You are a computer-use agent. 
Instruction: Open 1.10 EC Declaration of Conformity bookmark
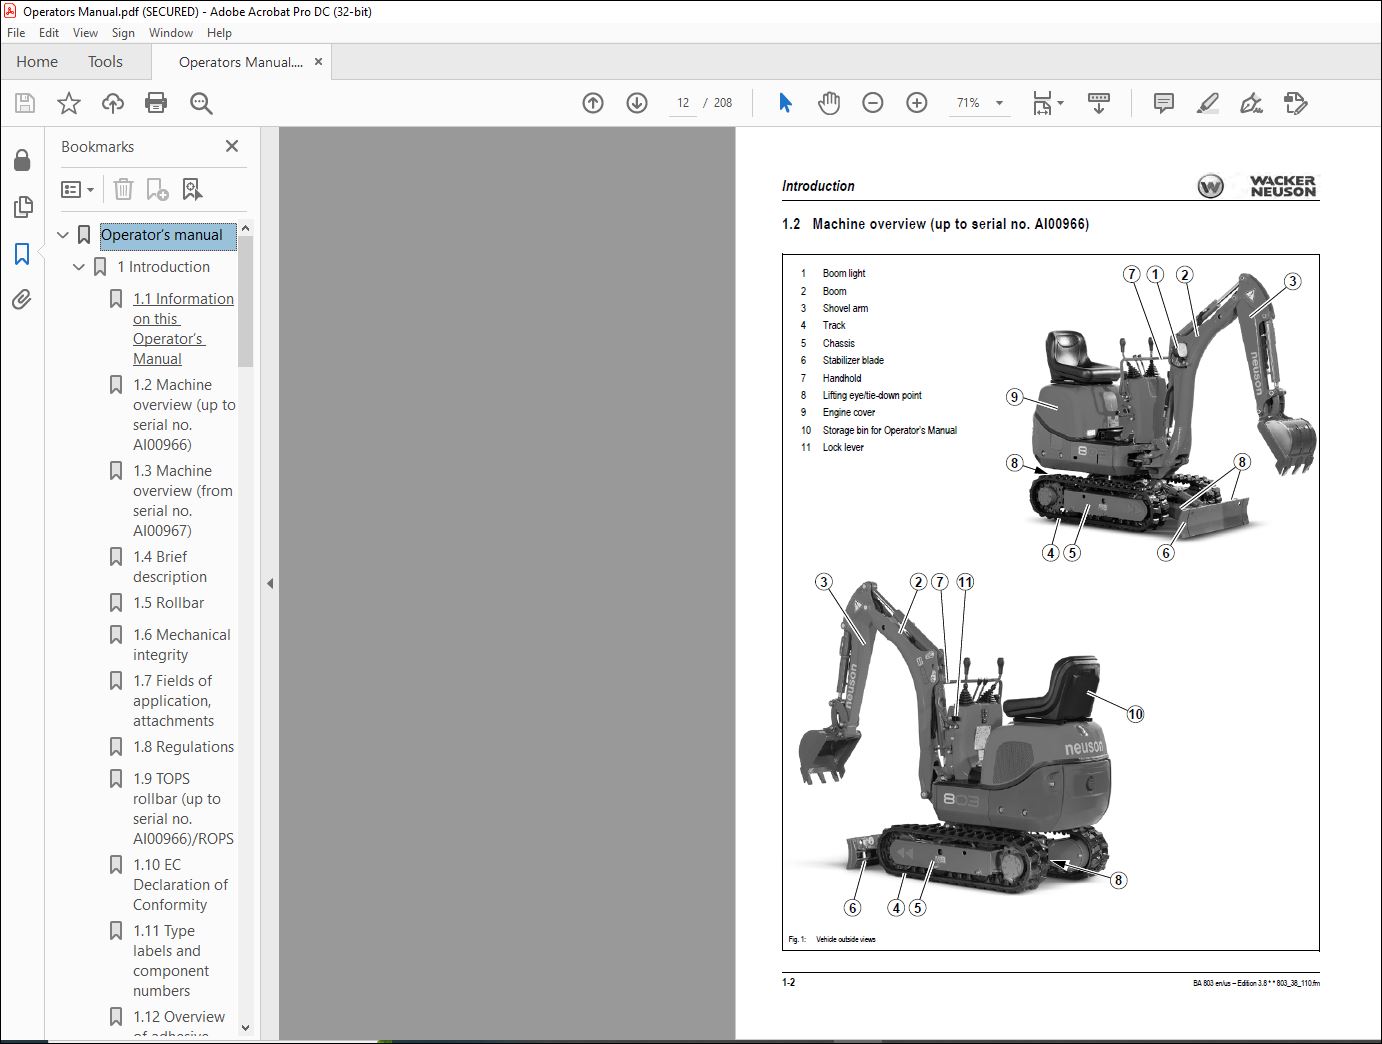(181, 885)
